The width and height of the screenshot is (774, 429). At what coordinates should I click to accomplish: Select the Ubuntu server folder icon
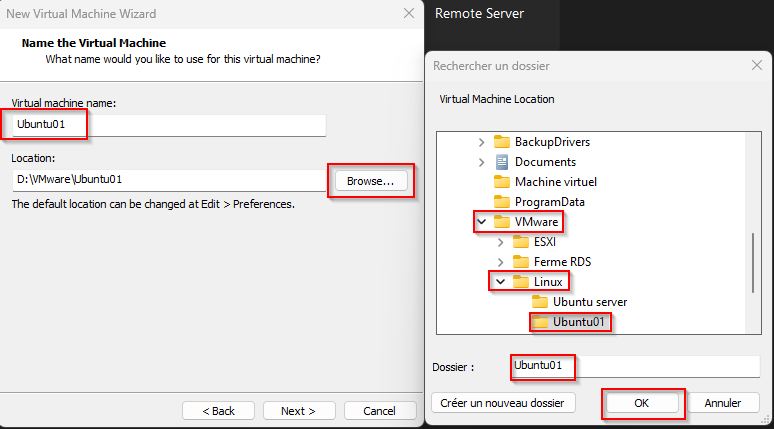tap(540, 302)
